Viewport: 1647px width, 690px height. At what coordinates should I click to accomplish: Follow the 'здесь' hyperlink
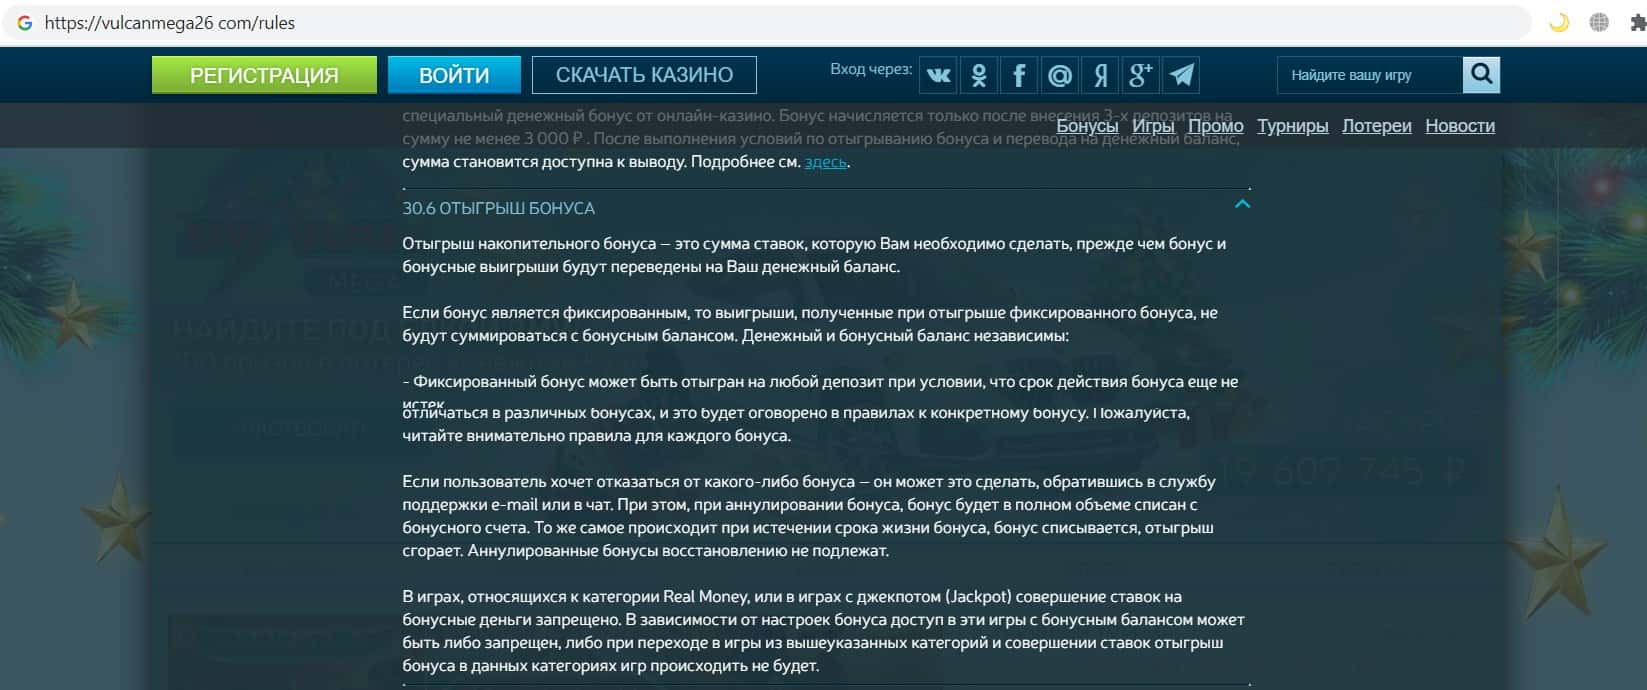(x=825, y=162)
